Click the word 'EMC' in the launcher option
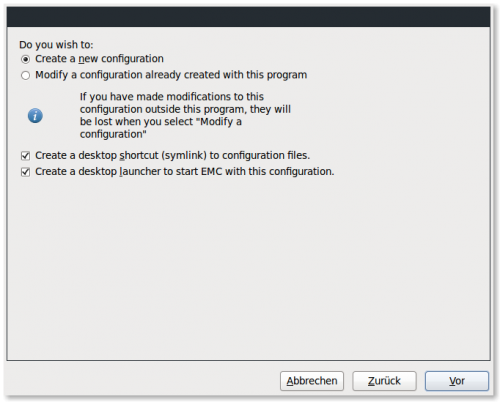Image resolution: width=500 pixels, height=402 pixels. [211, 171]
